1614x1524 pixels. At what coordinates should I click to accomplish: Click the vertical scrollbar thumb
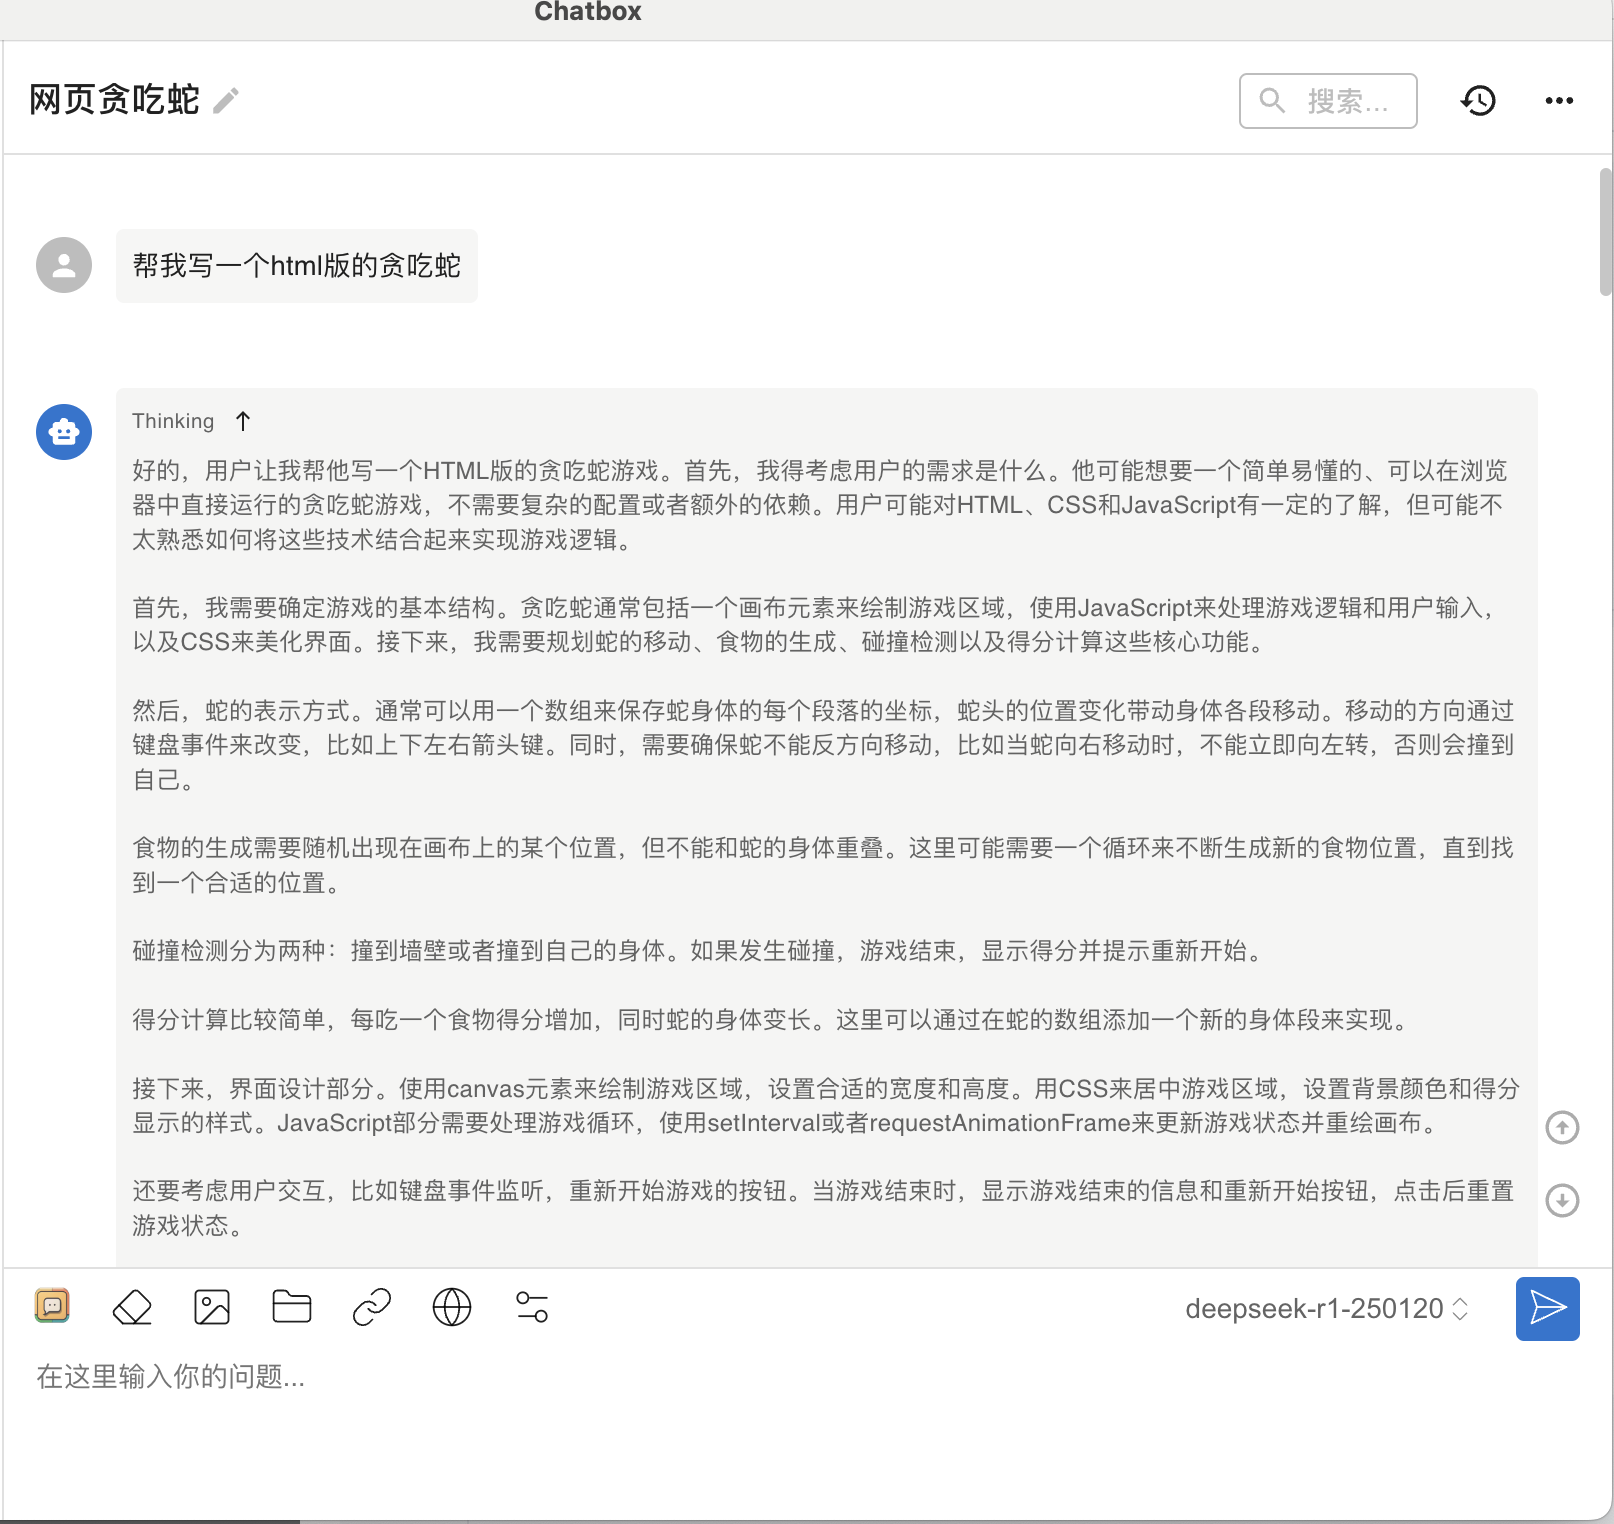pyautogui.click(x=1606, y=232)
